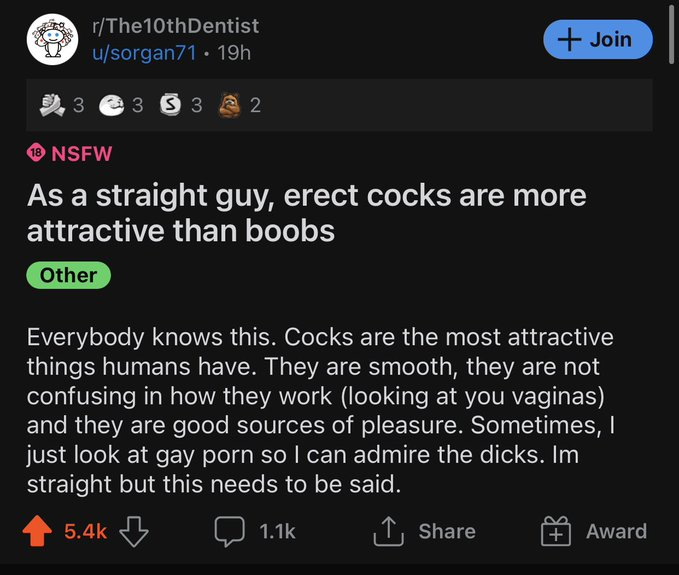Viewport: 679px width, 575px height.
Task: Tap the orange upvote arrow
Action: (x=37, y=530)
